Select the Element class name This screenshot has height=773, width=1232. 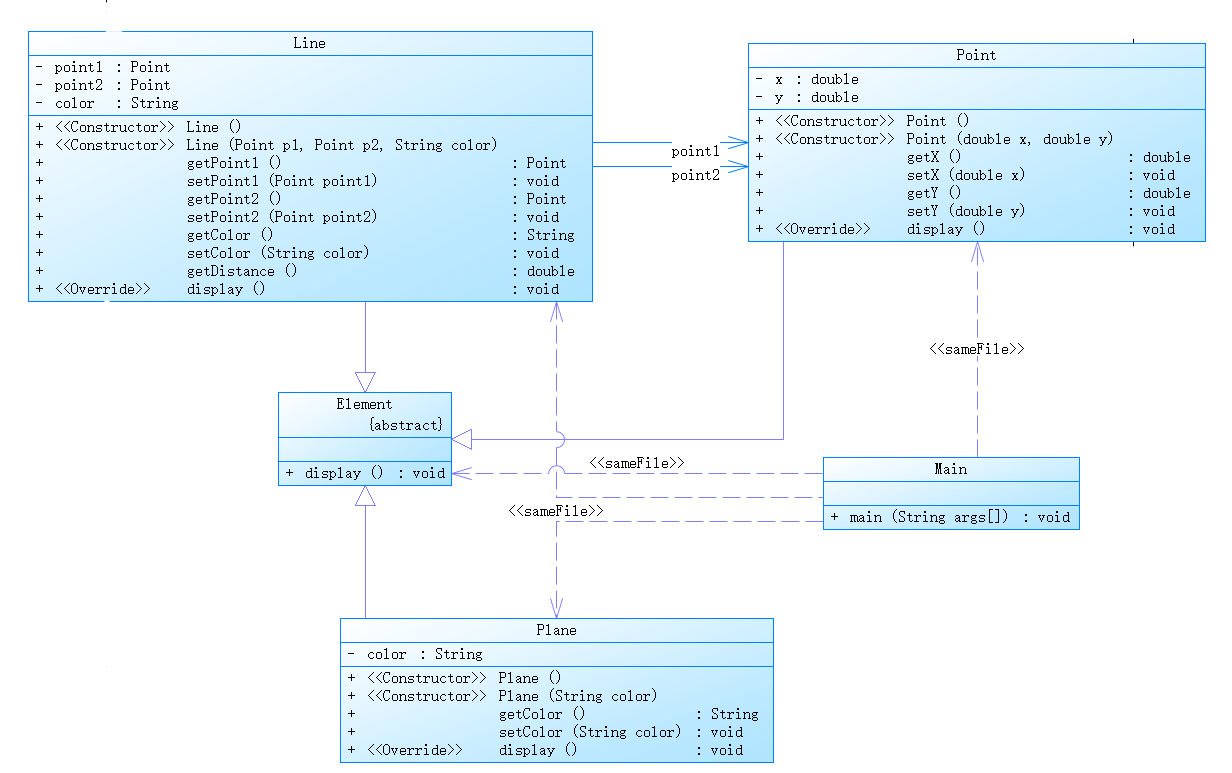point(364,404)
